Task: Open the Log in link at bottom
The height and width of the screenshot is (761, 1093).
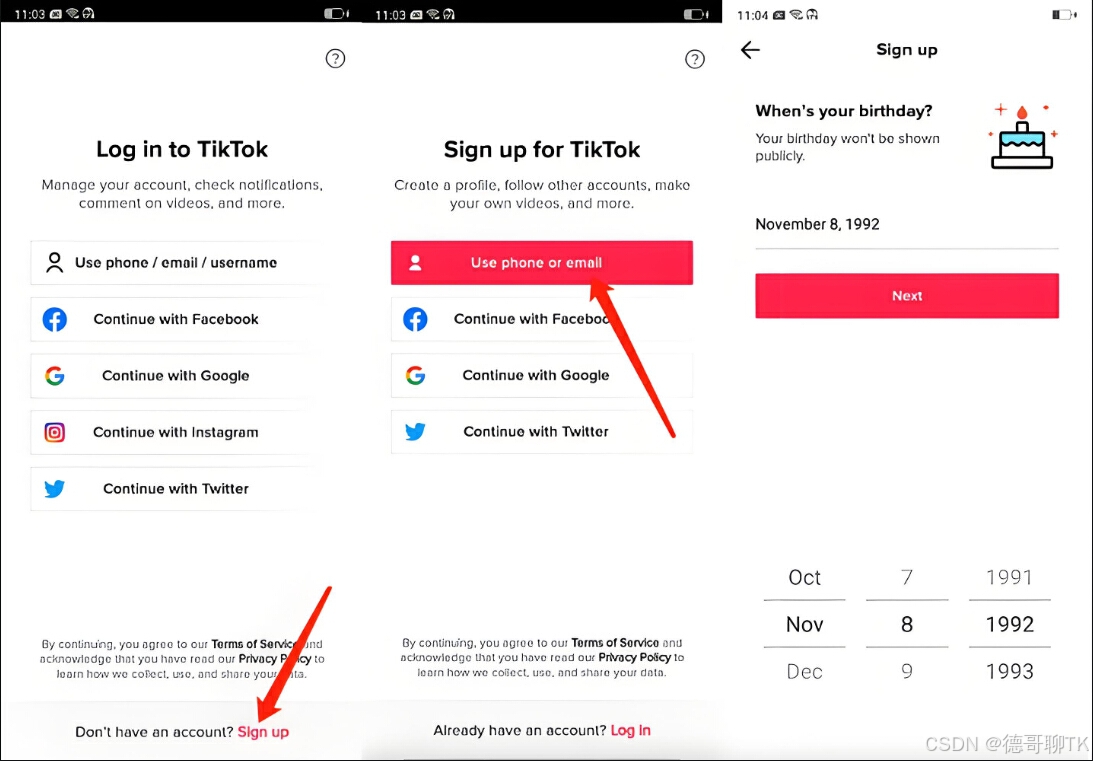Action: coord(630,730)
